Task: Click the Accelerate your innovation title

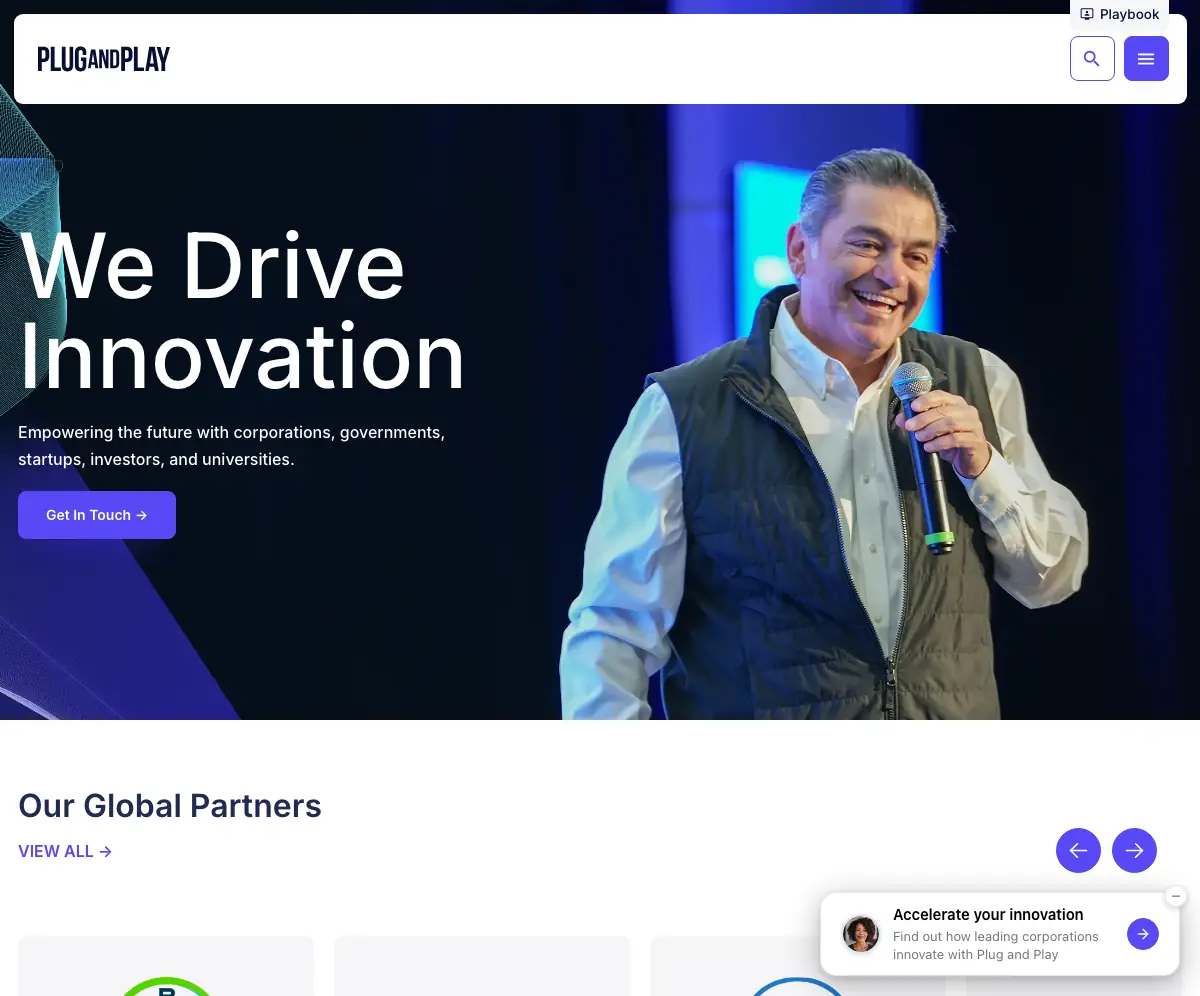Action: click(988, 914)
